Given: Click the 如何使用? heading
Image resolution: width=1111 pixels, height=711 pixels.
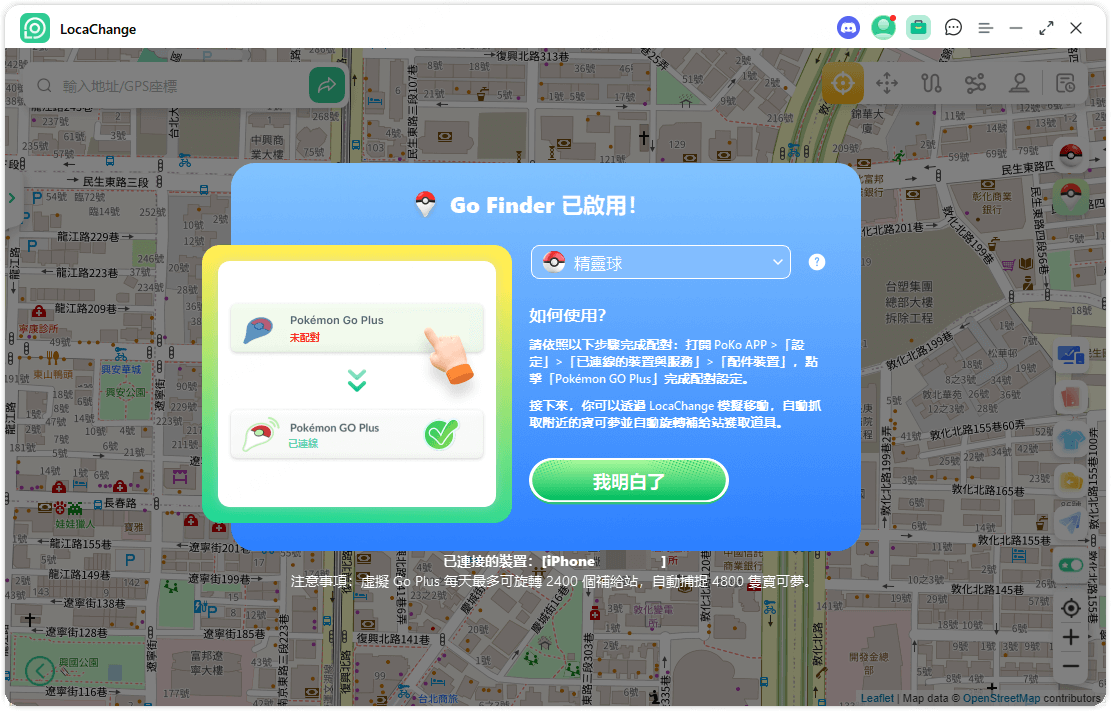Looking at the screenshot, I should tap(568, 315).
